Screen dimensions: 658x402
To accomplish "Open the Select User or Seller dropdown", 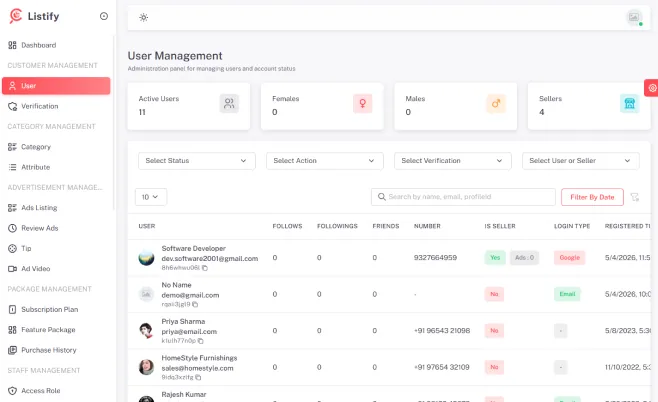I will (x=581, y=161).
